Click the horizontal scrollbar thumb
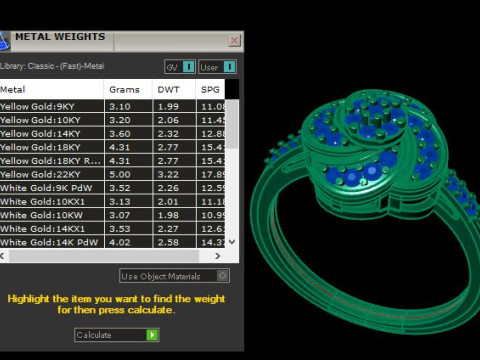Image resolution: width=480 pixels, height=360 pixels. [x=104, y=256]
